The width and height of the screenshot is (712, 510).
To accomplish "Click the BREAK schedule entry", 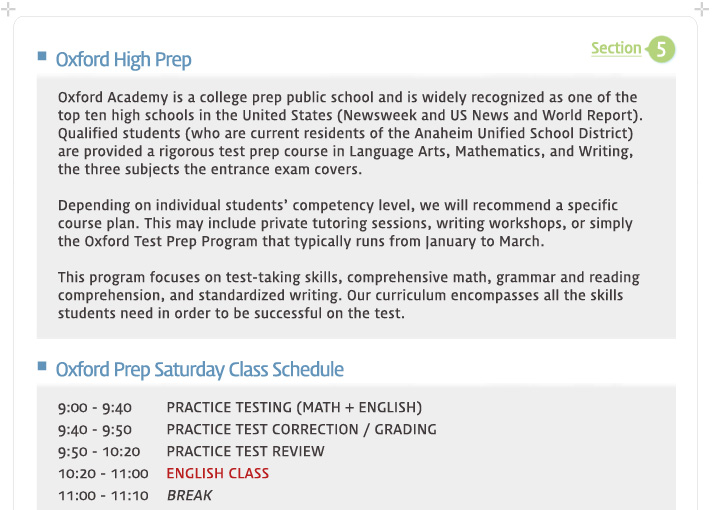I will tap(189, 495).
